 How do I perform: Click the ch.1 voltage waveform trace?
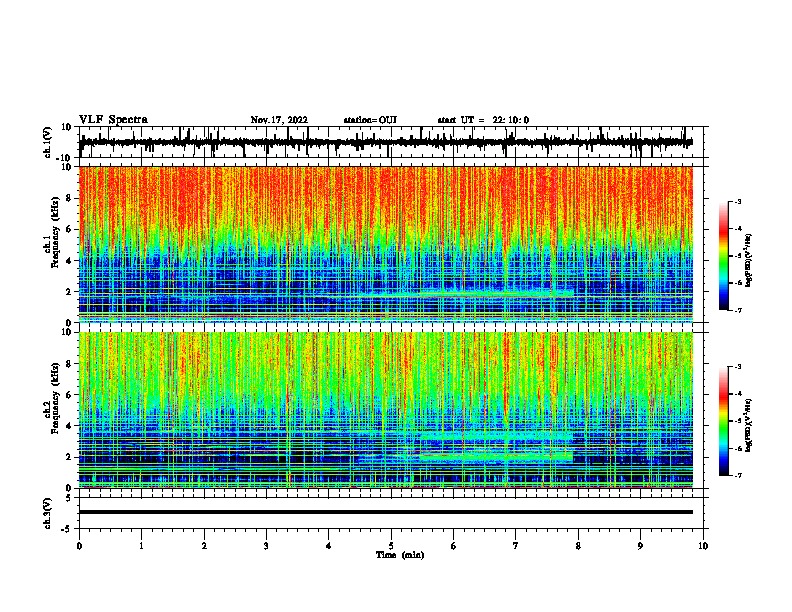click(386, 142)
